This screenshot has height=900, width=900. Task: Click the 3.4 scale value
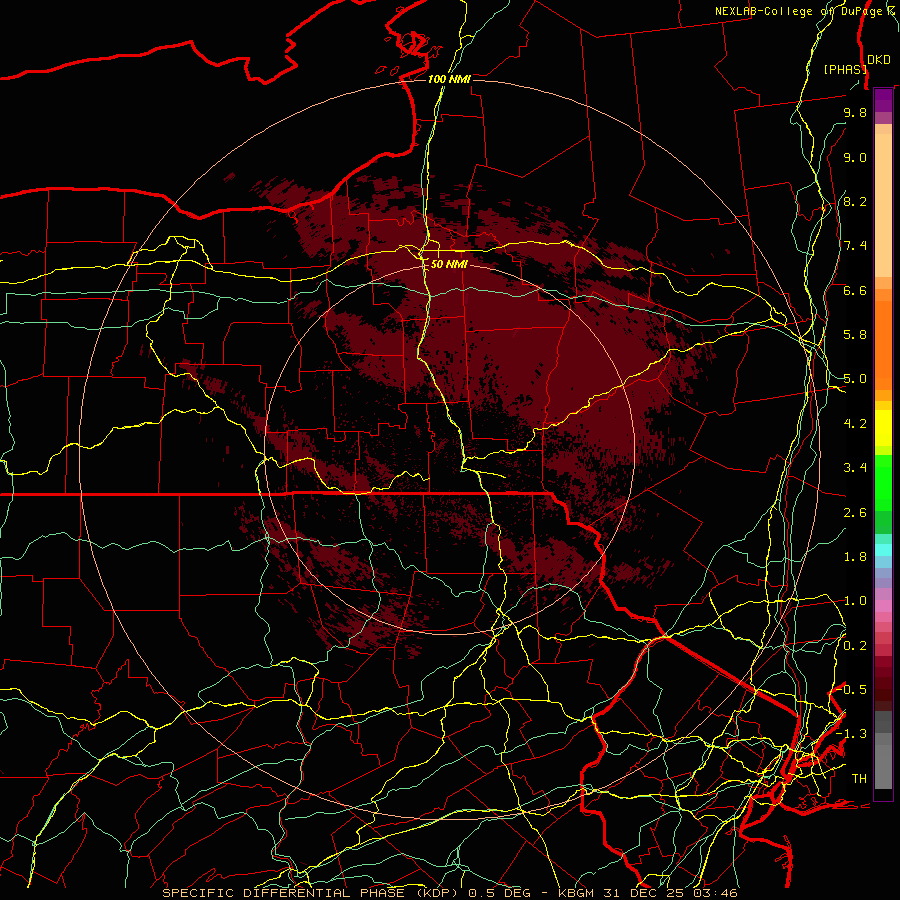click(855, 468)
